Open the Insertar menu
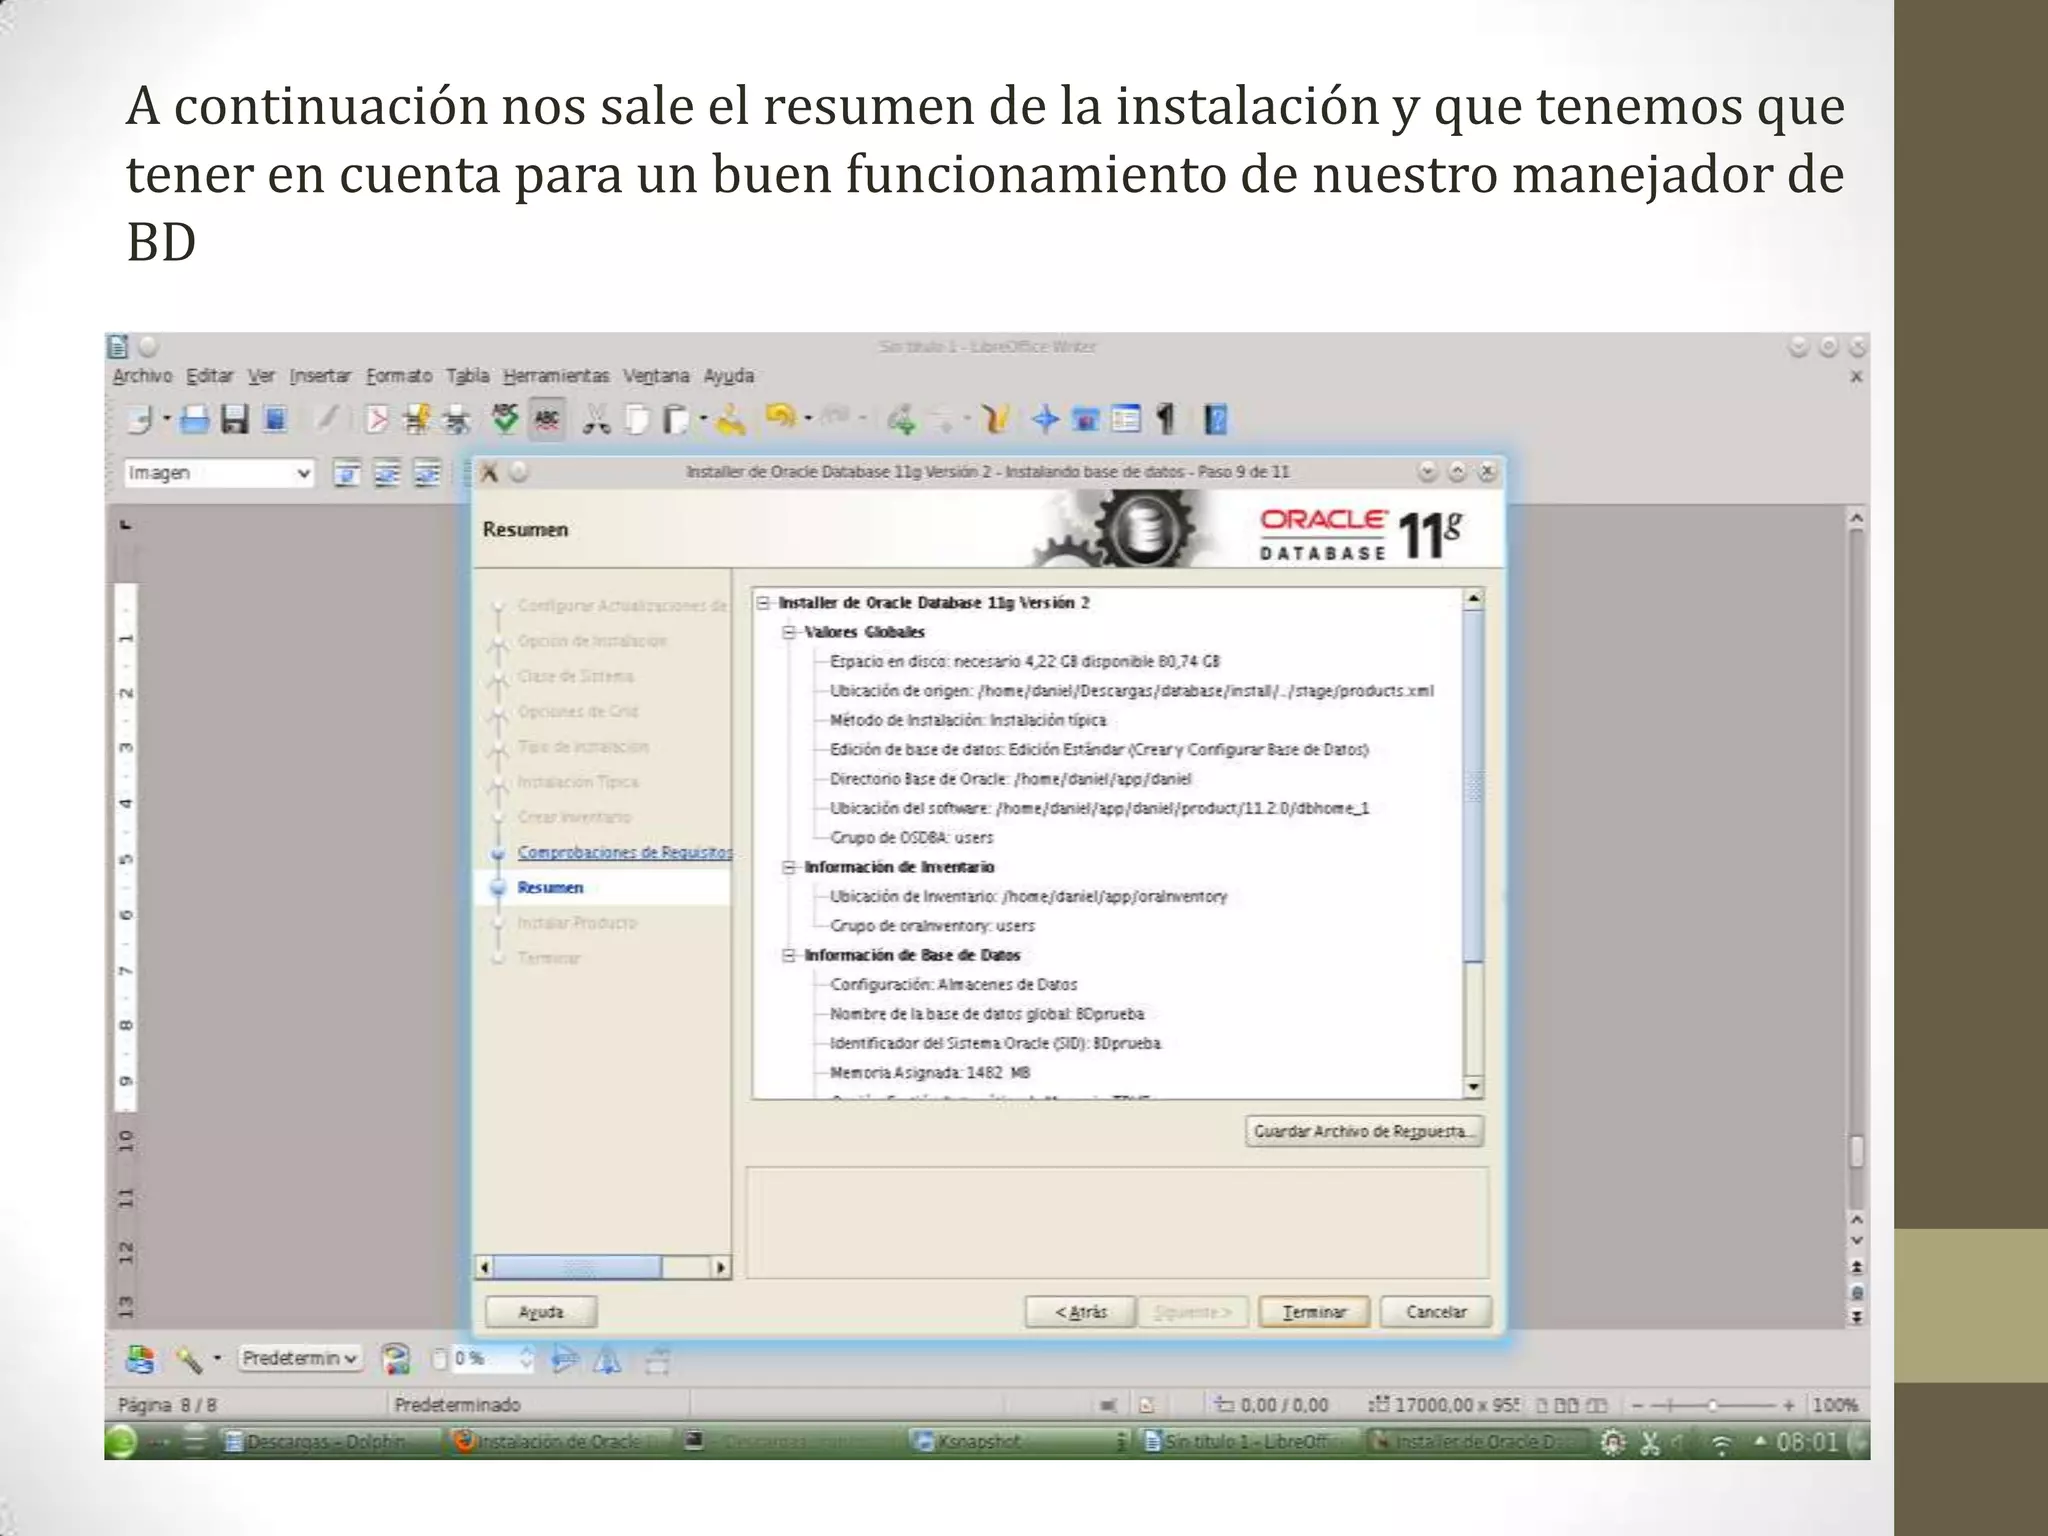Image resolution: width=2048 pixels, height=1536 pixels. (x=320, y=376)
